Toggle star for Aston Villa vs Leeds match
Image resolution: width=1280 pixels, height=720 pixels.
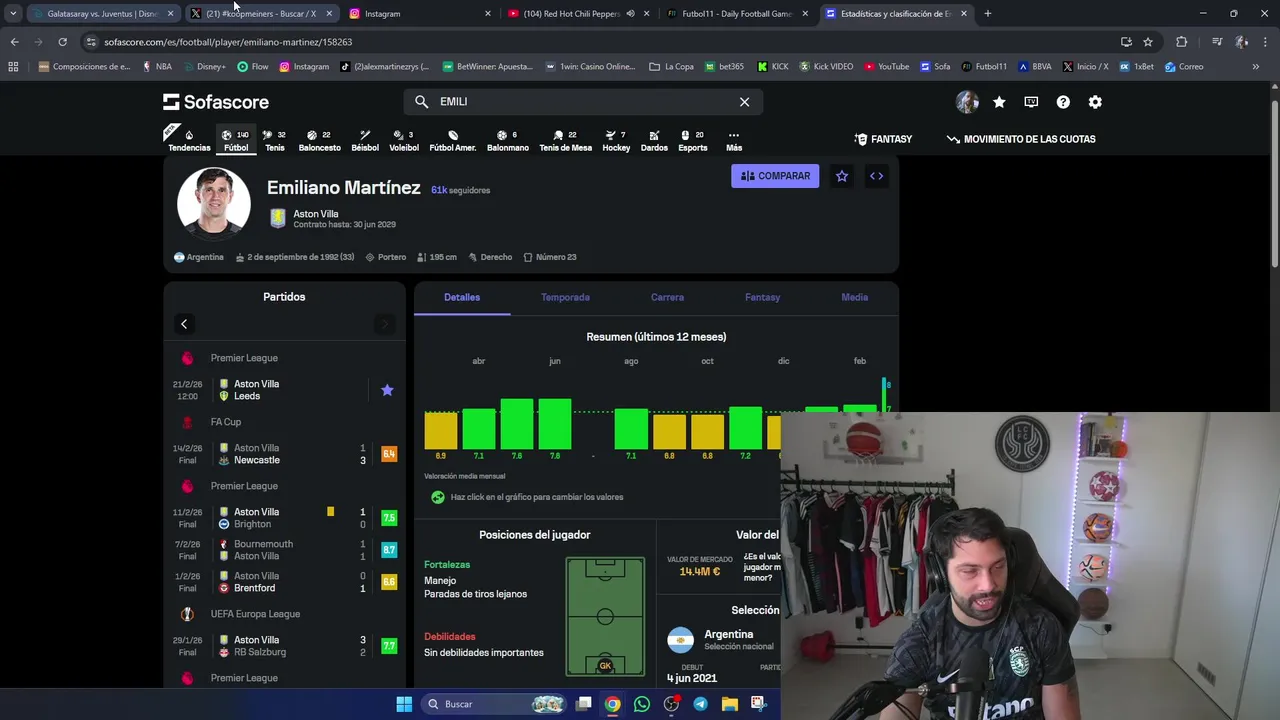coord(387,390)
